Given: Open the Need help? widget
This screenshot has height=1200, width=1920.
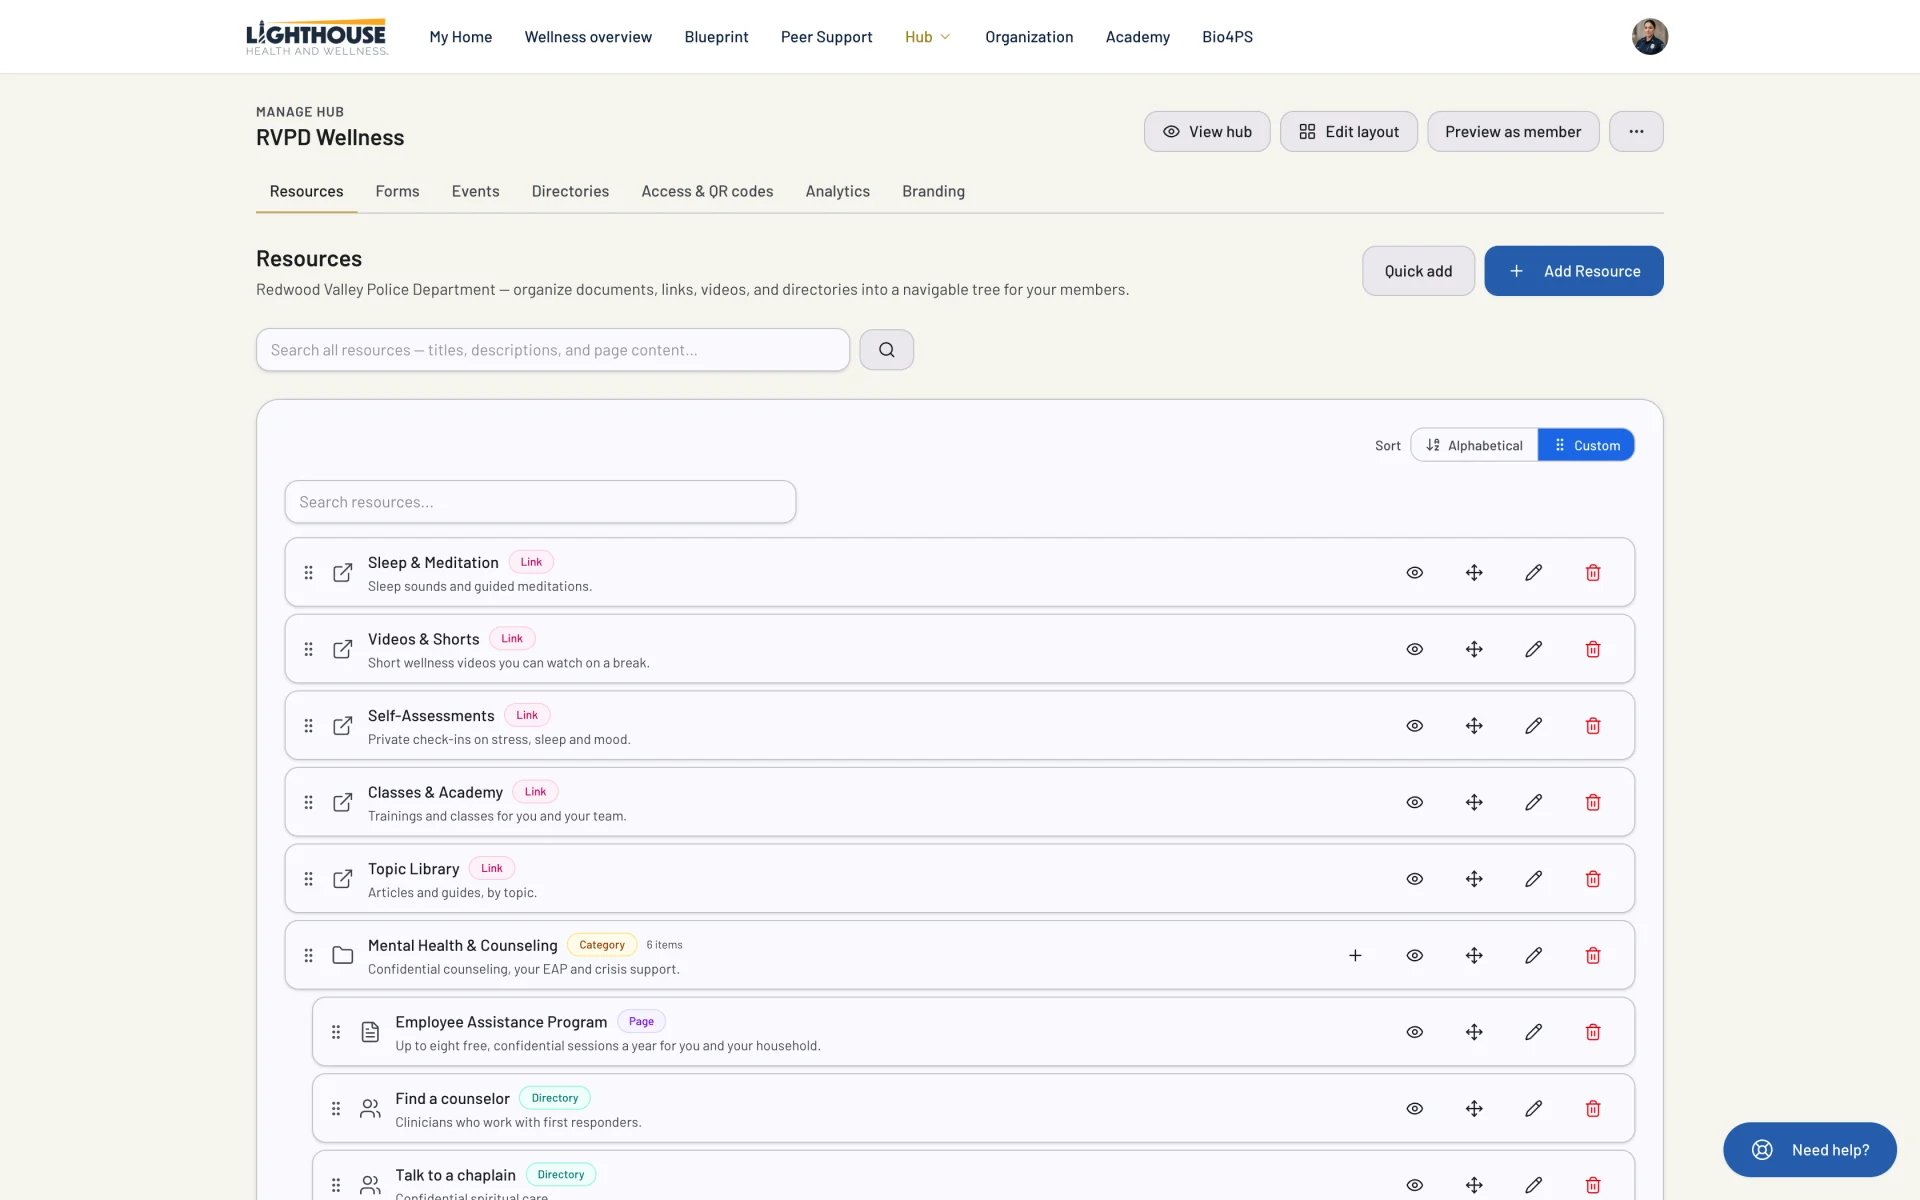Looking at the screenshot, I should (x=1809, y=1150).
